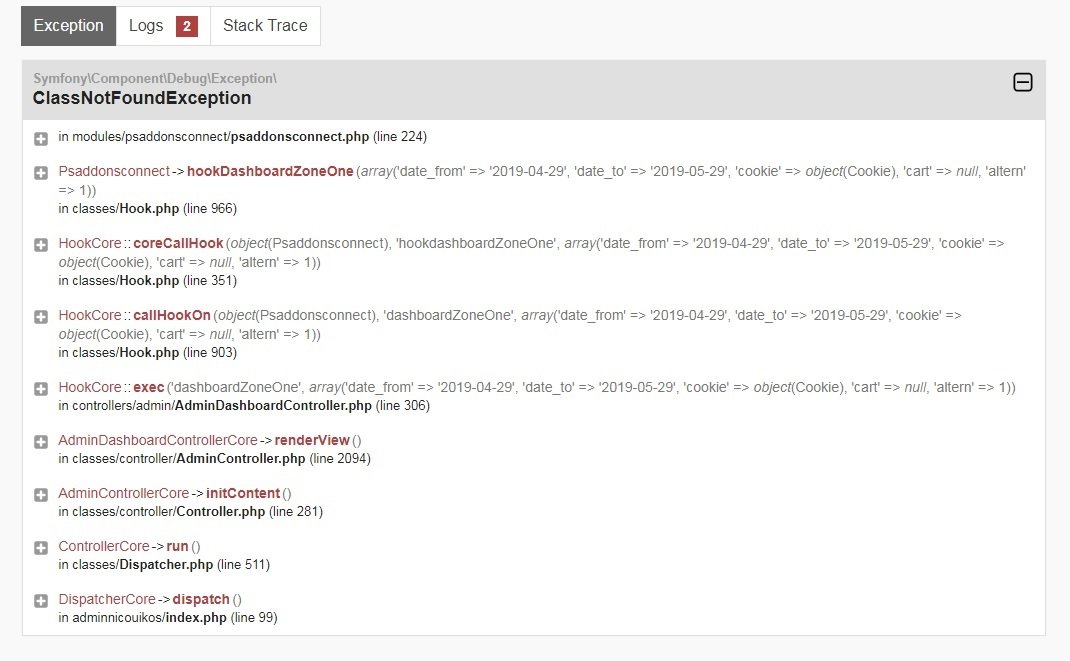Image resolution: width=1070 pixels, height=661 pixels.
Task: Select the Exception tab
Action: coord(68,26)
